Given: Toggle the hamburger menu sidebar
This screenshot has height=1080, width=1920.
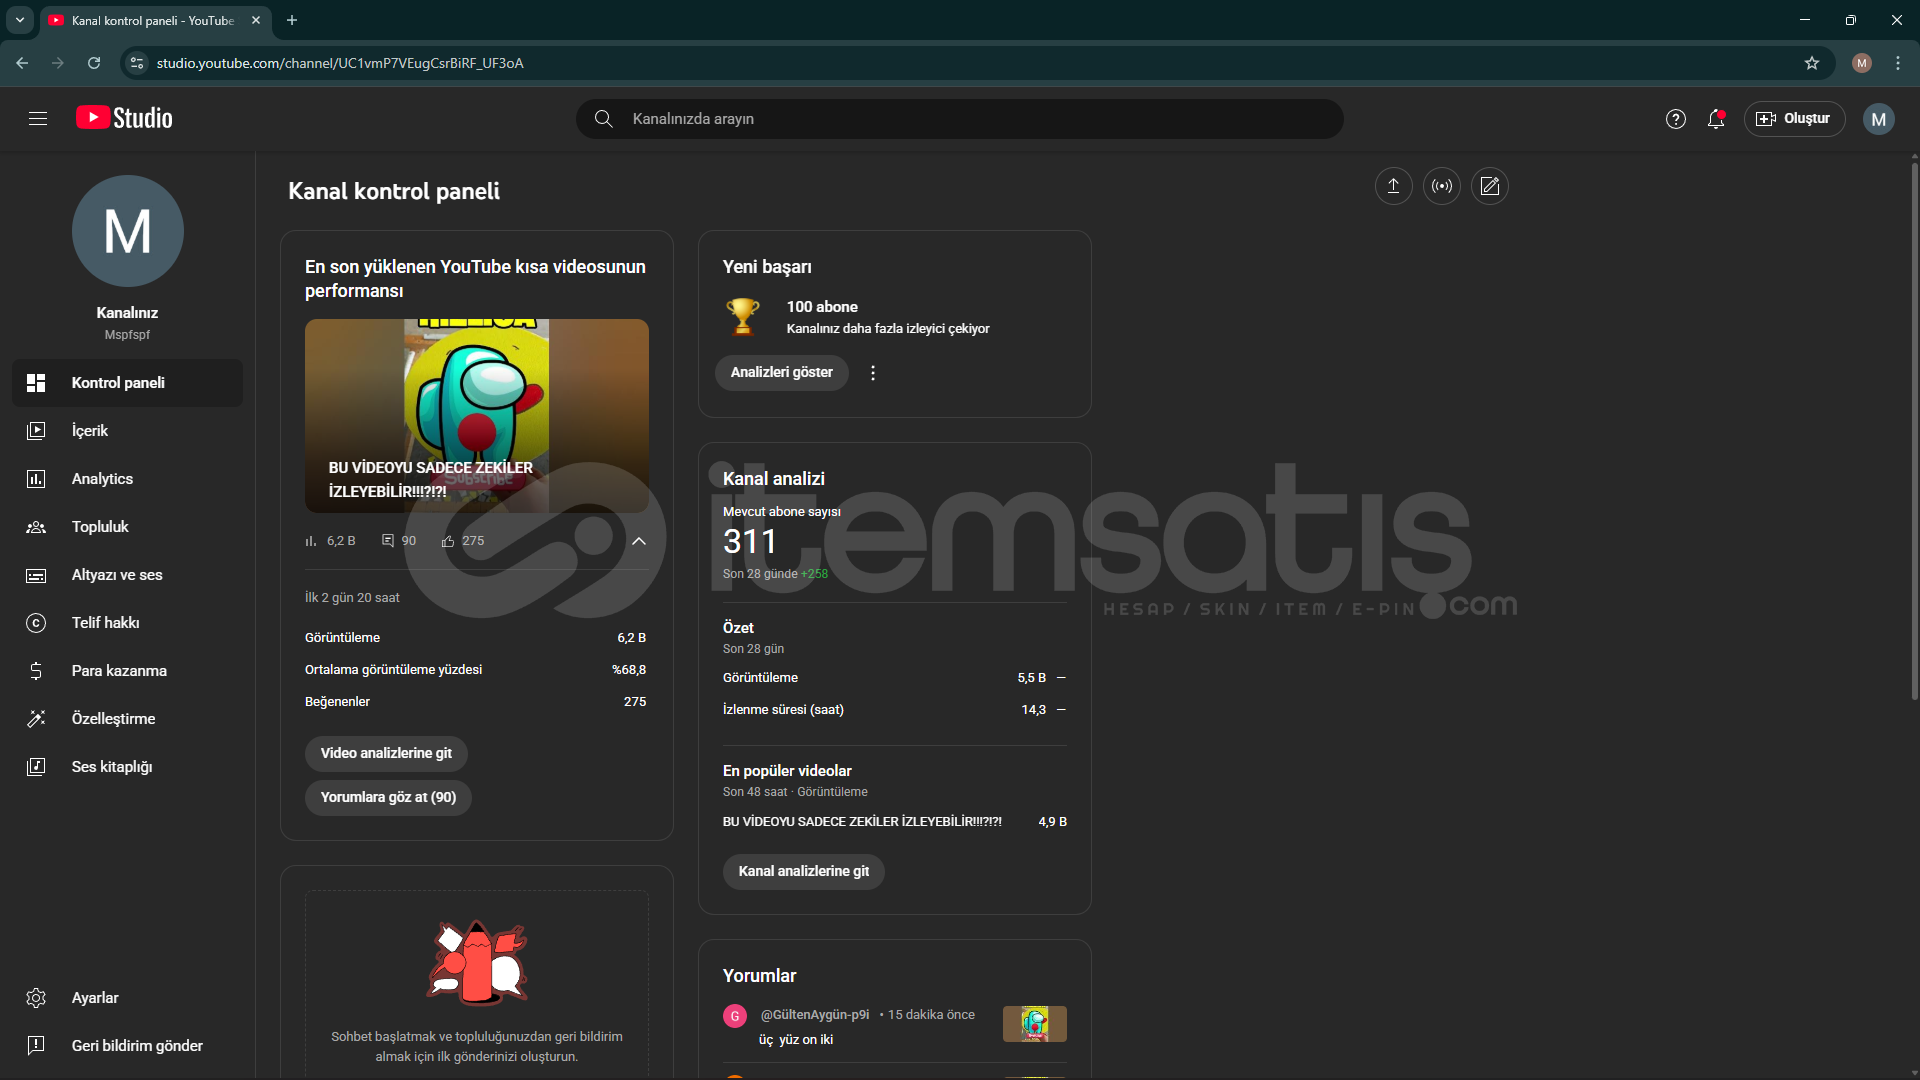Looking at the screenshot, I should [x=38, y=119].
